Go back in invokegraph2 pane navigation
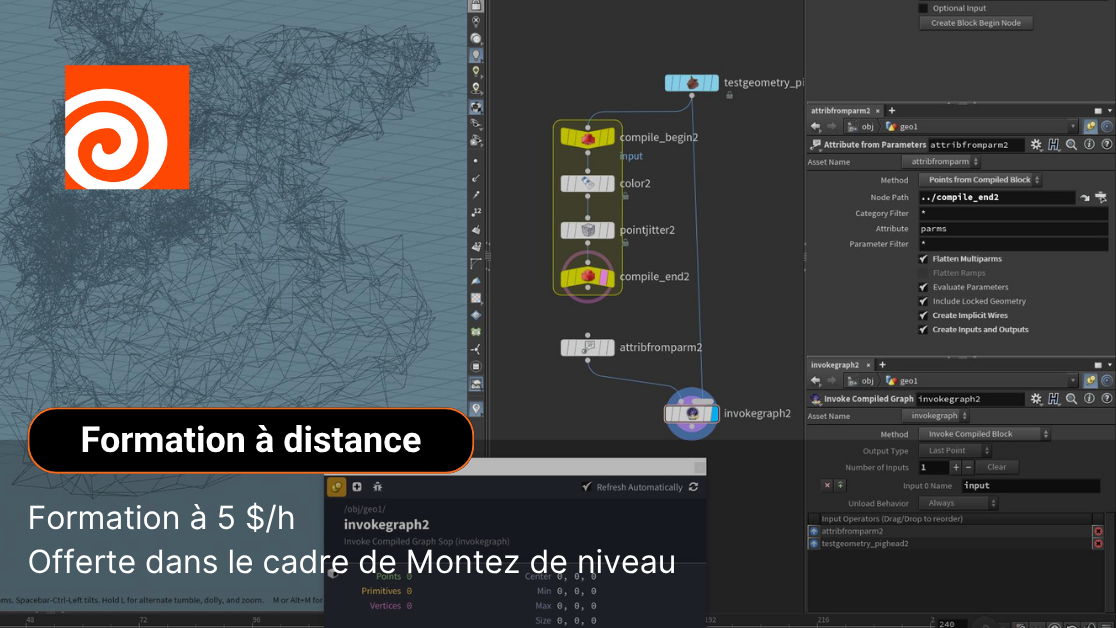Viewport: 1116px width, 628px height. click(816, 381)
